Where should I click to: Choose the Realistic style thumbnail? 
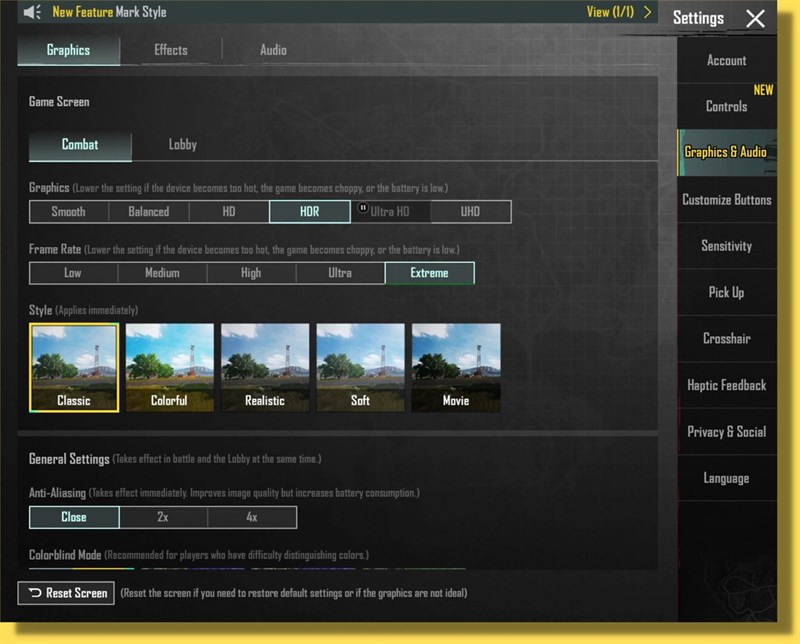point(265,367)
